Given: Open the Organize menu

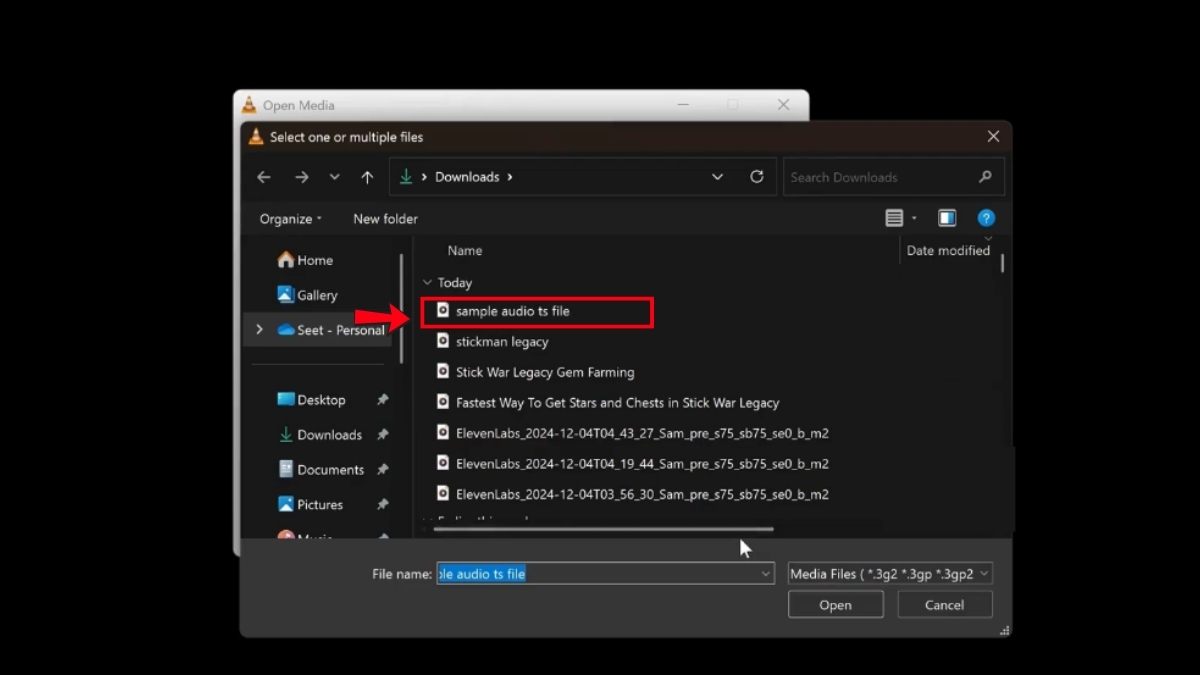Looking at the screenshot, I should tap(291, 219).
